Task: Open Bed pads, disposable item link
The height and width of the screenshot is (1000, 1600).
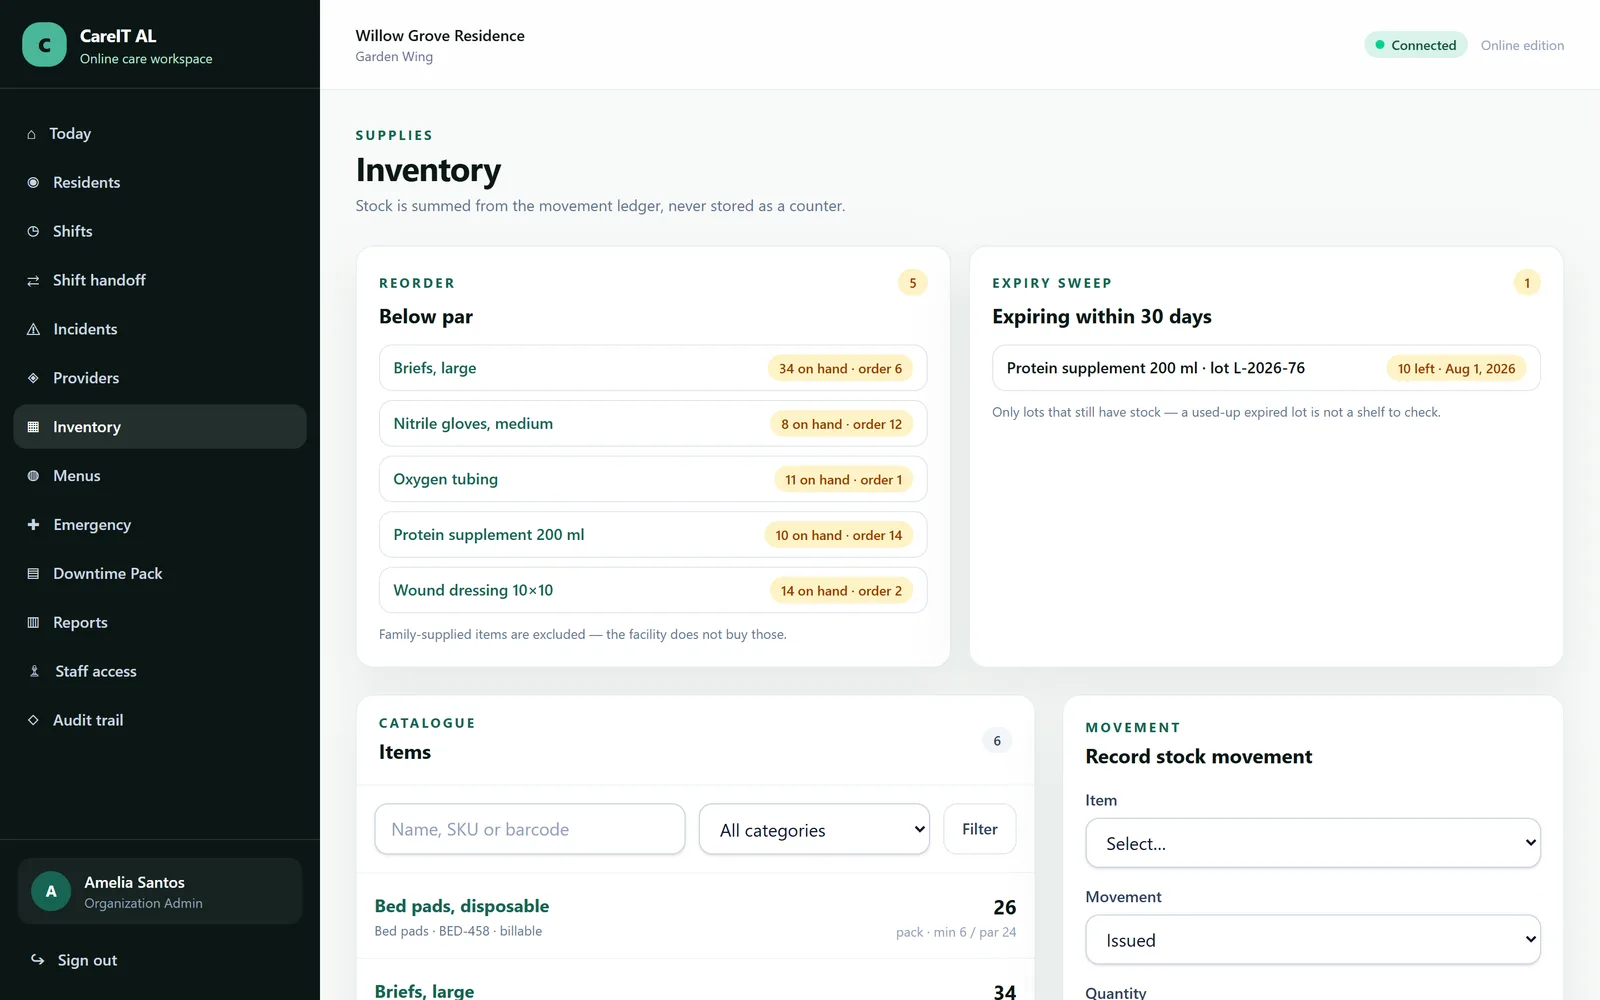Action: tap(462, 906)
